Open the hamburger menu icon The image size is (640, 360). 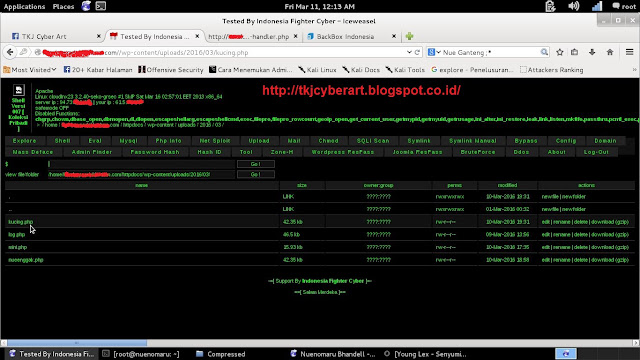click(x=629, y=52)
